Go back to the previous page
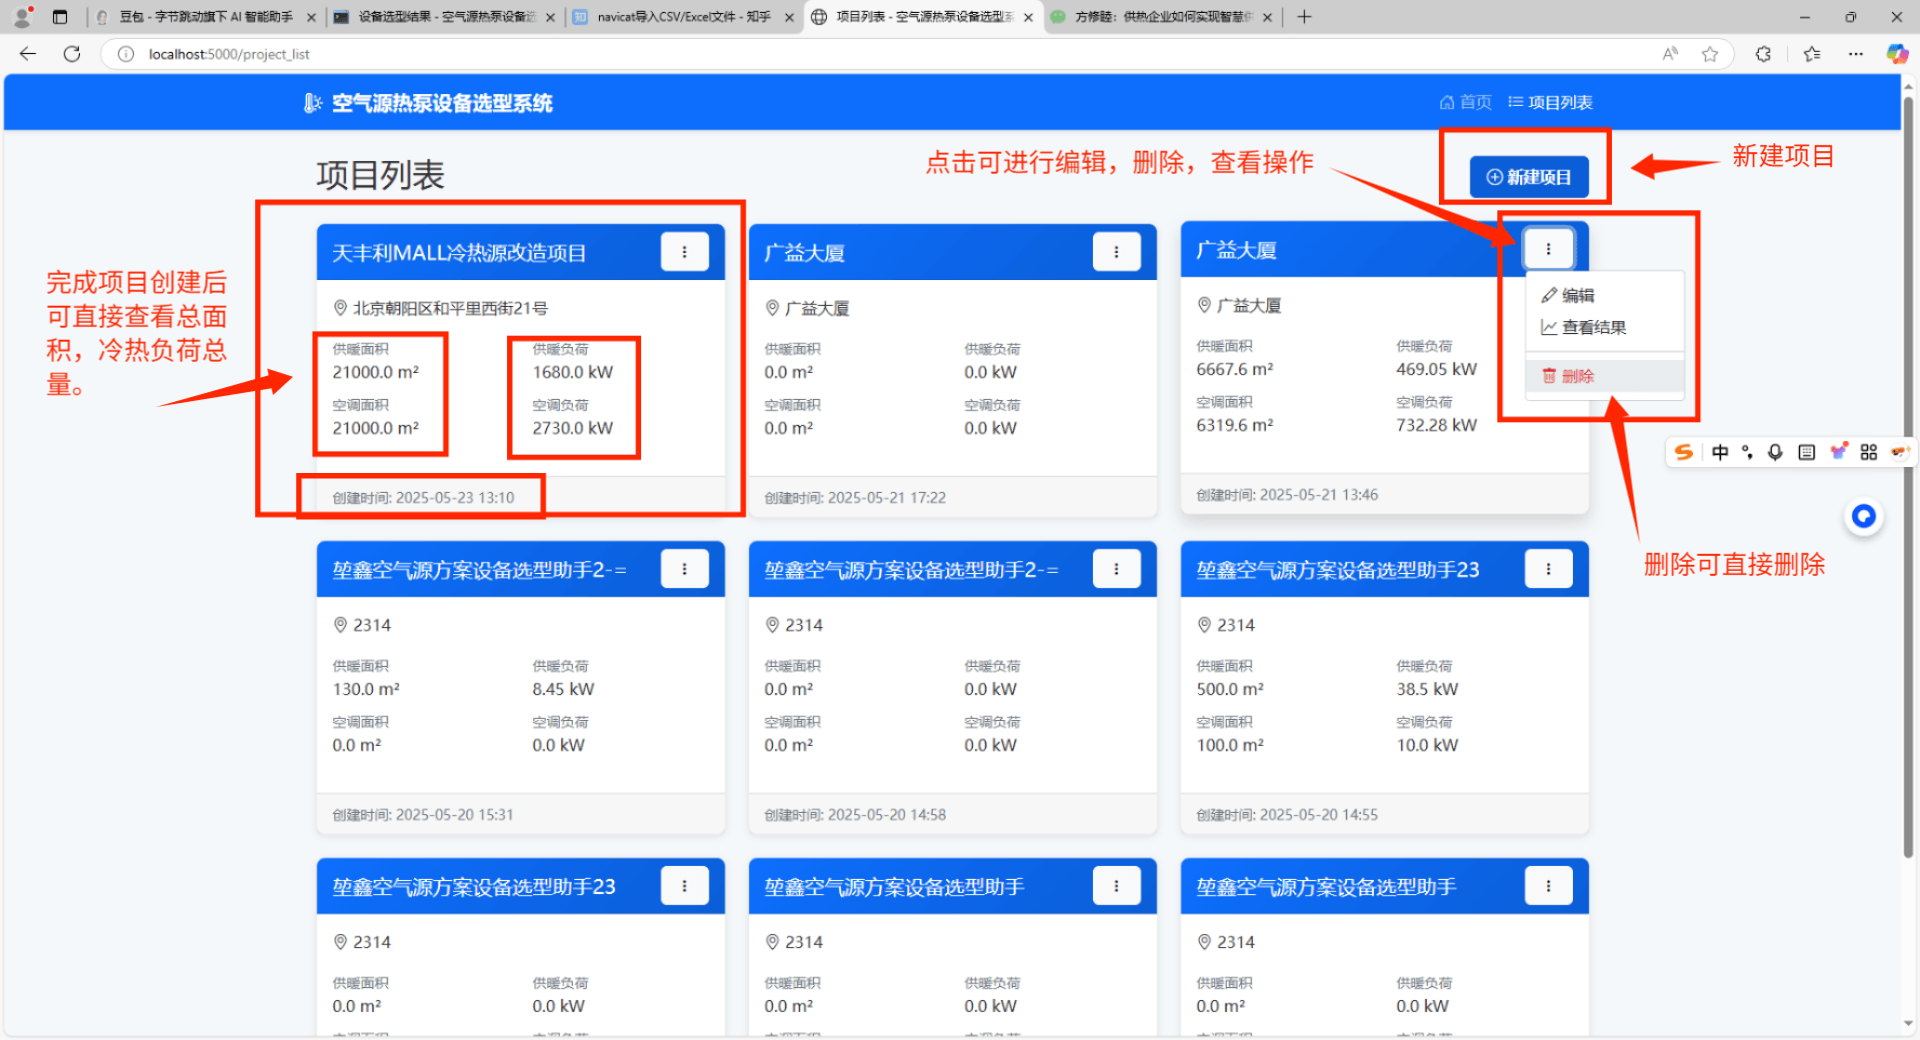1920x1040 pixels. click(x=28, y=54)
